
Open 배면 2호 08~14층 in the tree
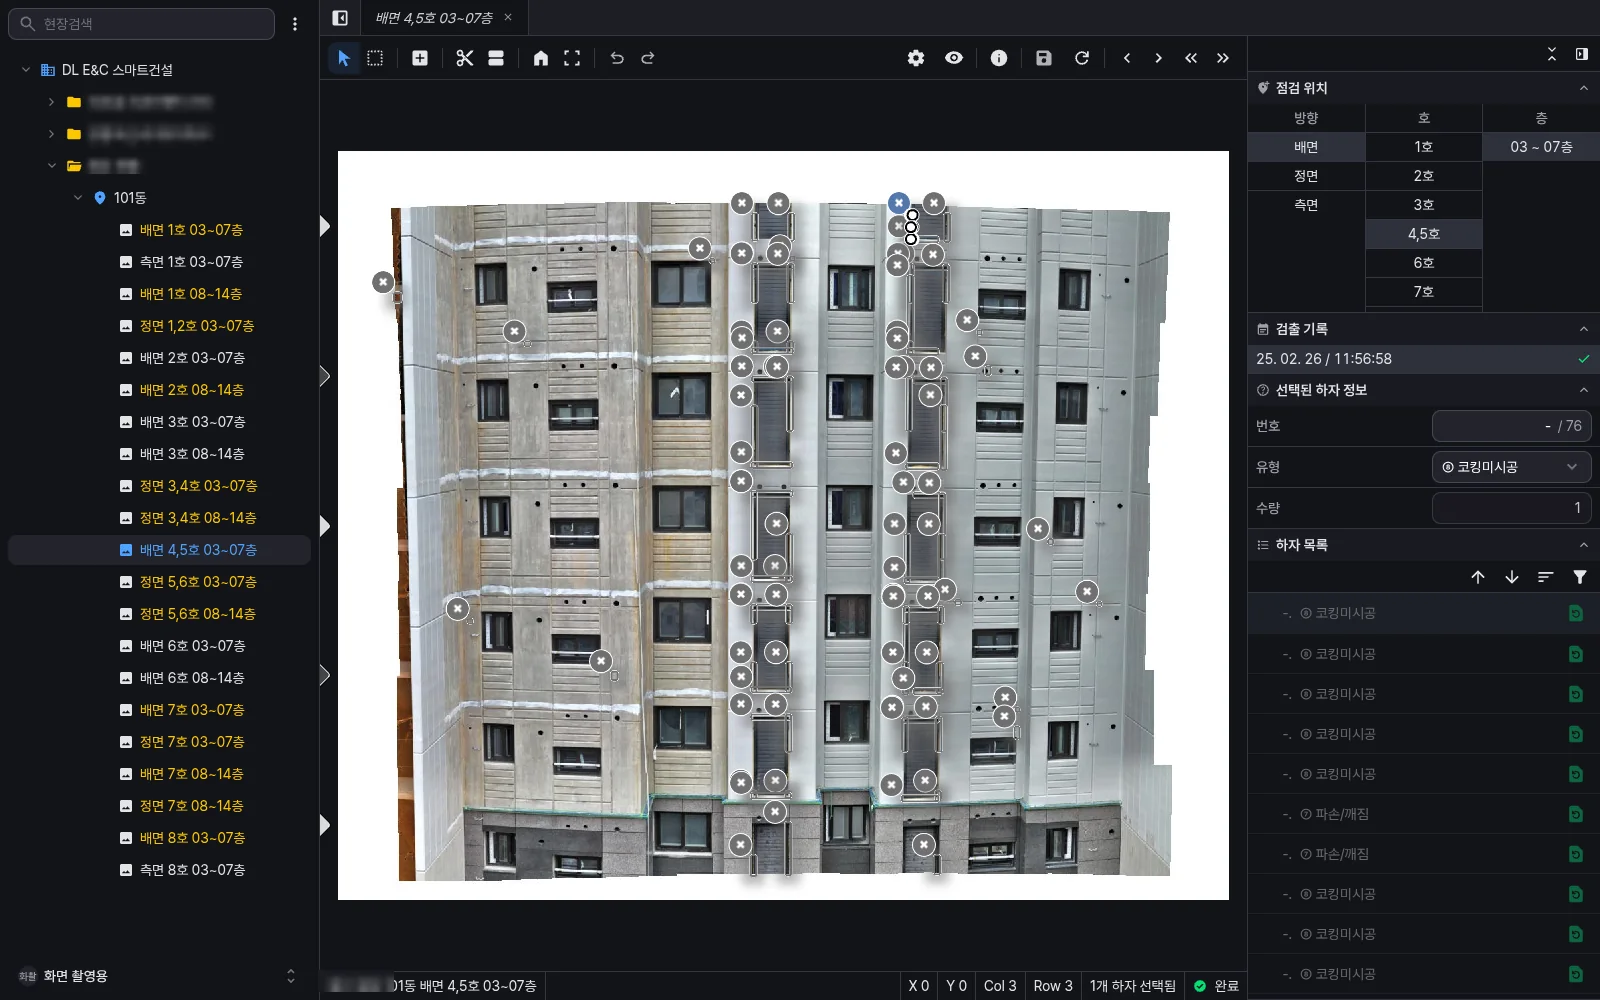pyautogui.click(x=191, y=390)
